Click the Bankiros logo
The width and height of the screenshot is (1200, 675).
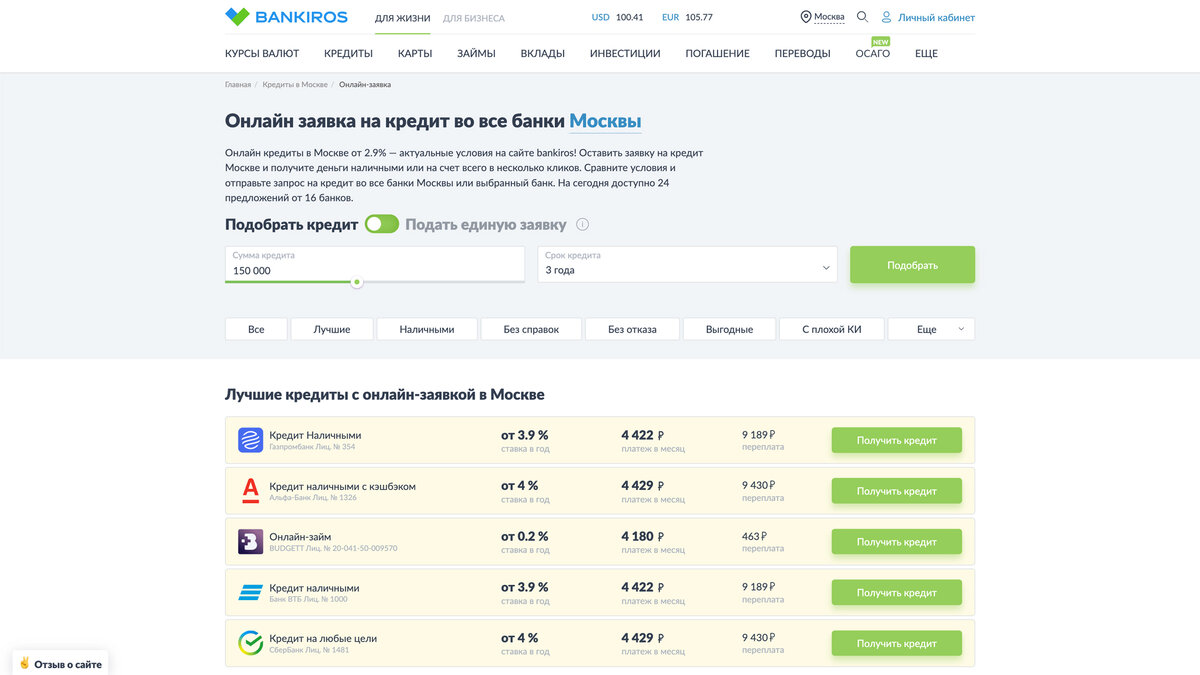[x=286, y=17]
